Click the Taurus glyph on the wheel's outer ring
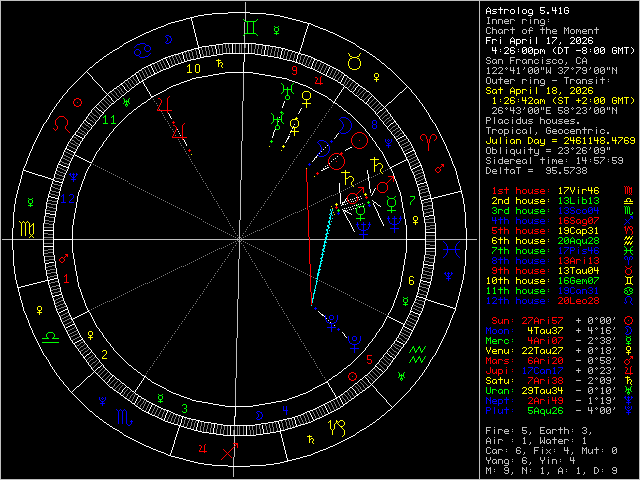This screenshot has width=640, height=480. click(354, 62)
